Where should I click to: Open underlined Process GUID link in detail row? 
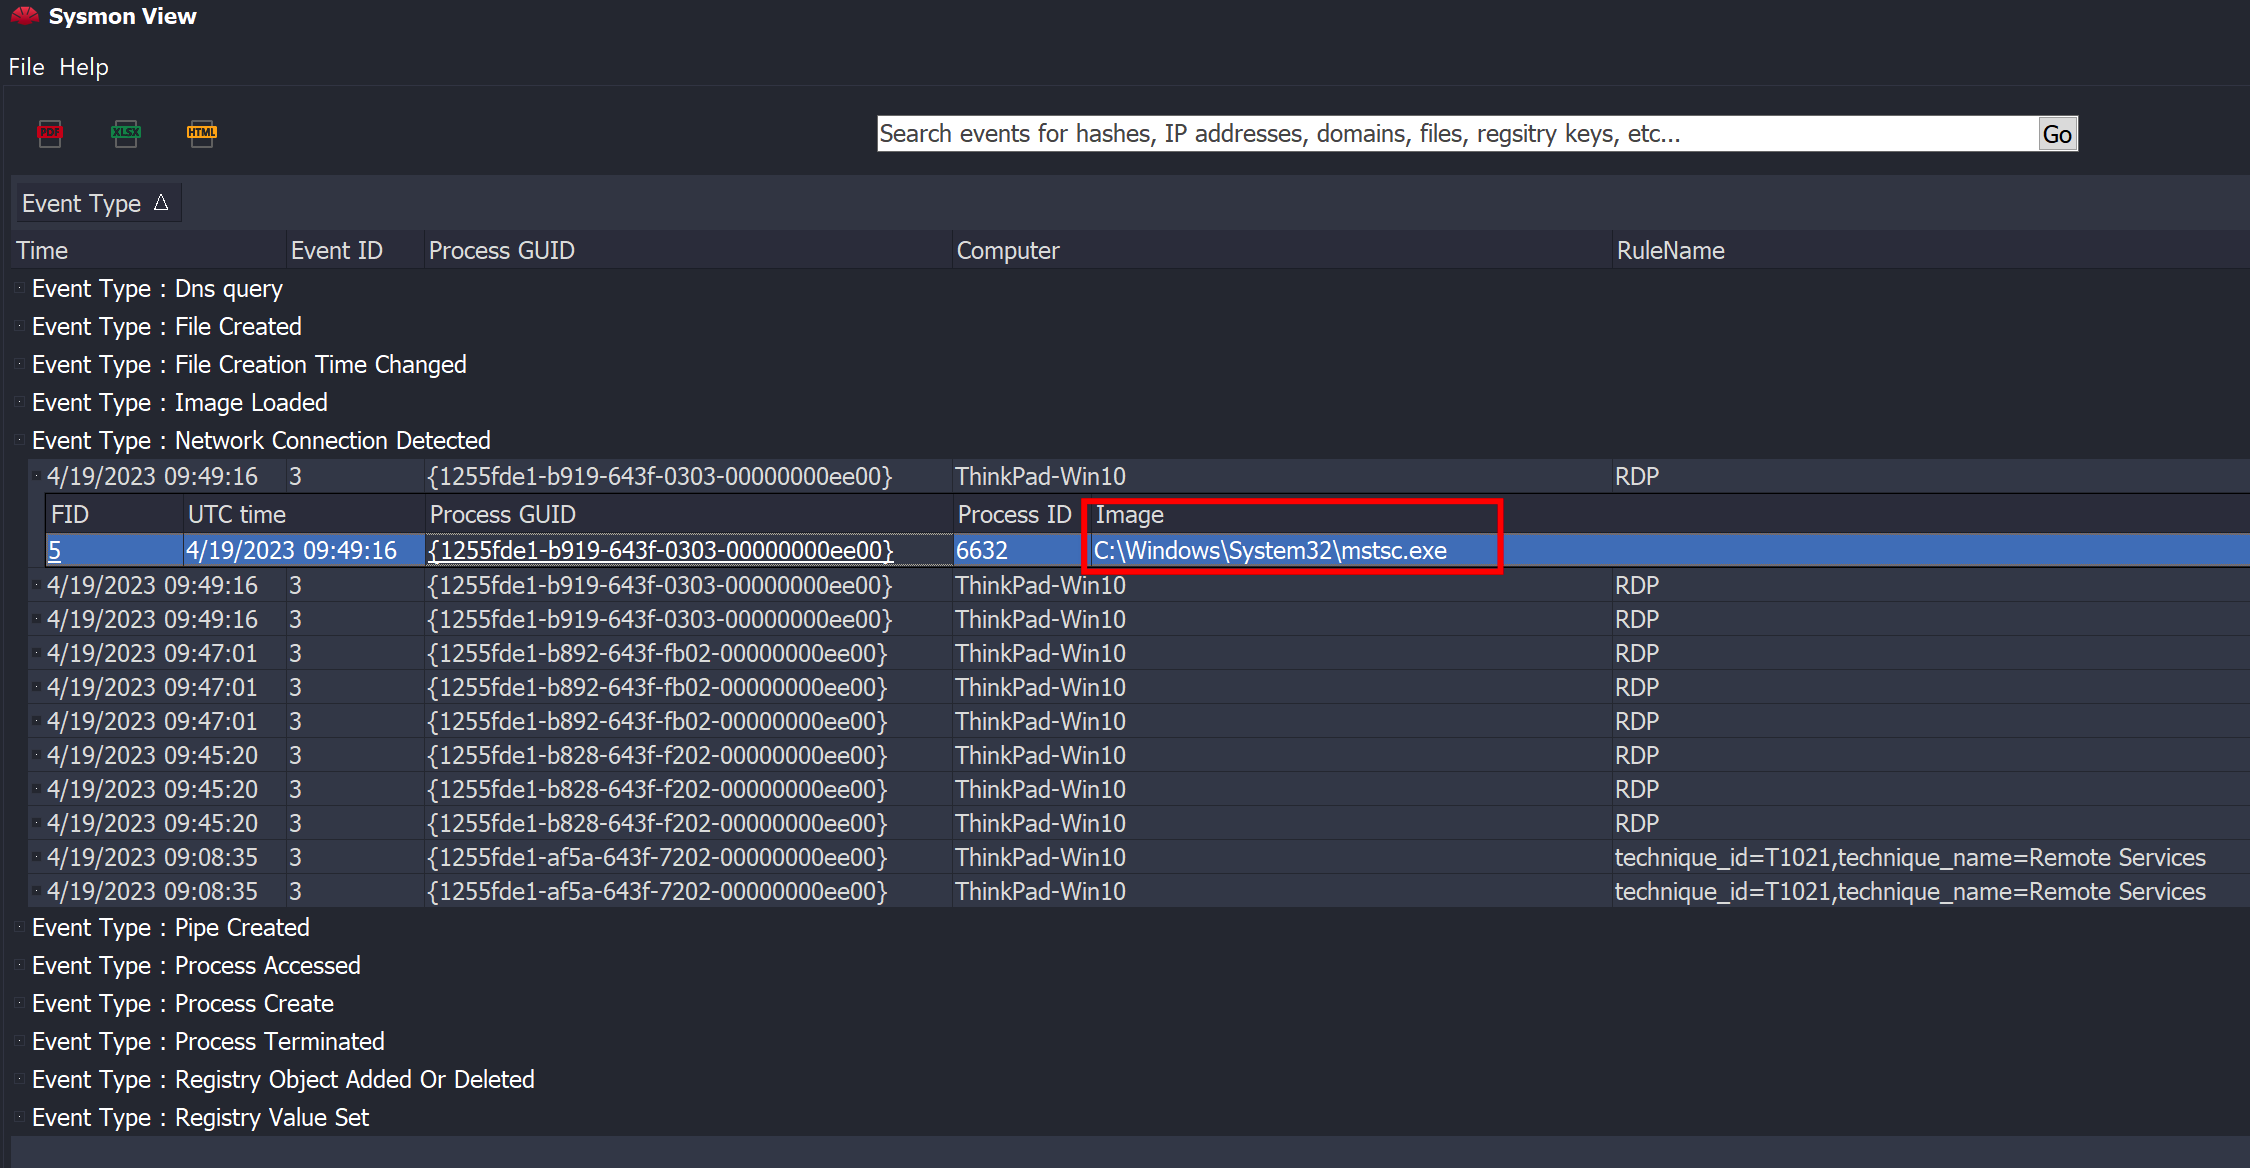(x=660, y=550)
